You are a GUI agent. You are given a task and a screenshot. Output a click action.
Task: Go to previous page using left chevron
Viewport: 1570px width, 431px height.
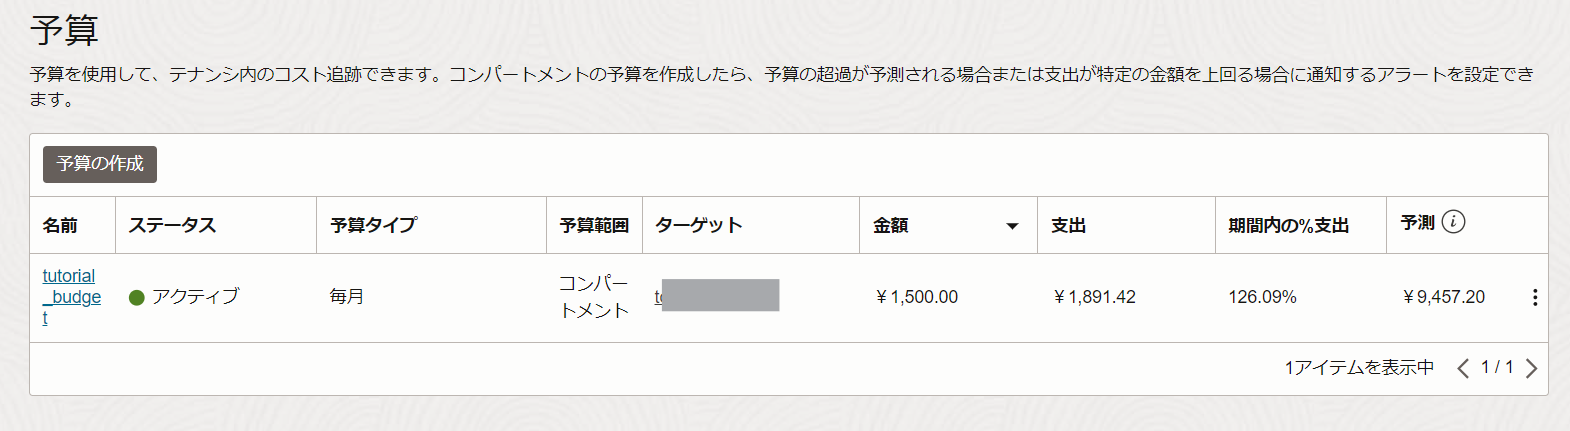tap(1463, 368)
